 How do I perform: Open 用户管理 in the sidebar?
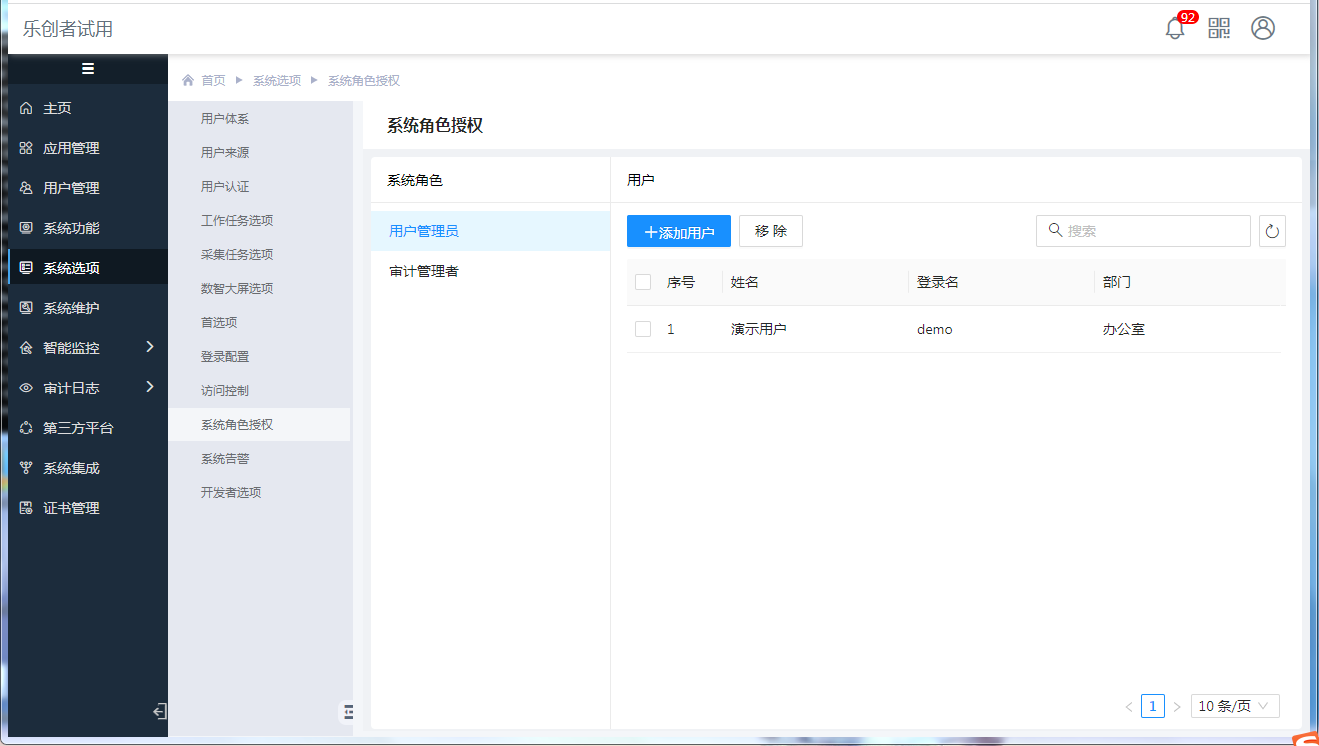(71, 188)
